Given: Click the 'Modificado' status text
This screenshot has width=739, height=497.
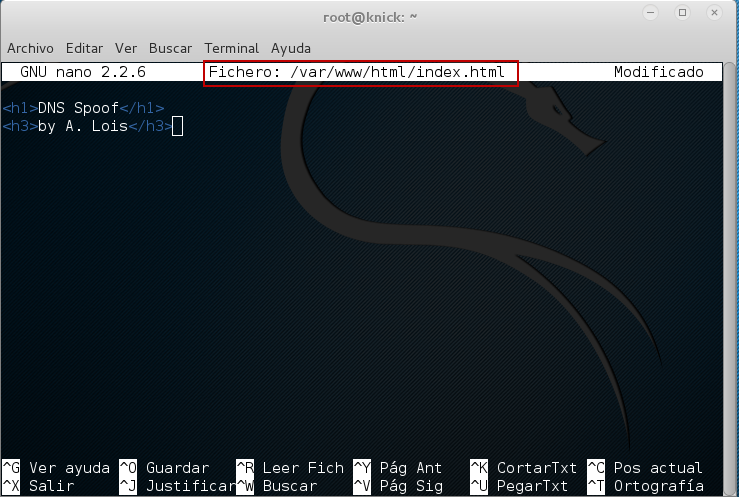Looking at the screenshot, I should [x=658, y=72].
